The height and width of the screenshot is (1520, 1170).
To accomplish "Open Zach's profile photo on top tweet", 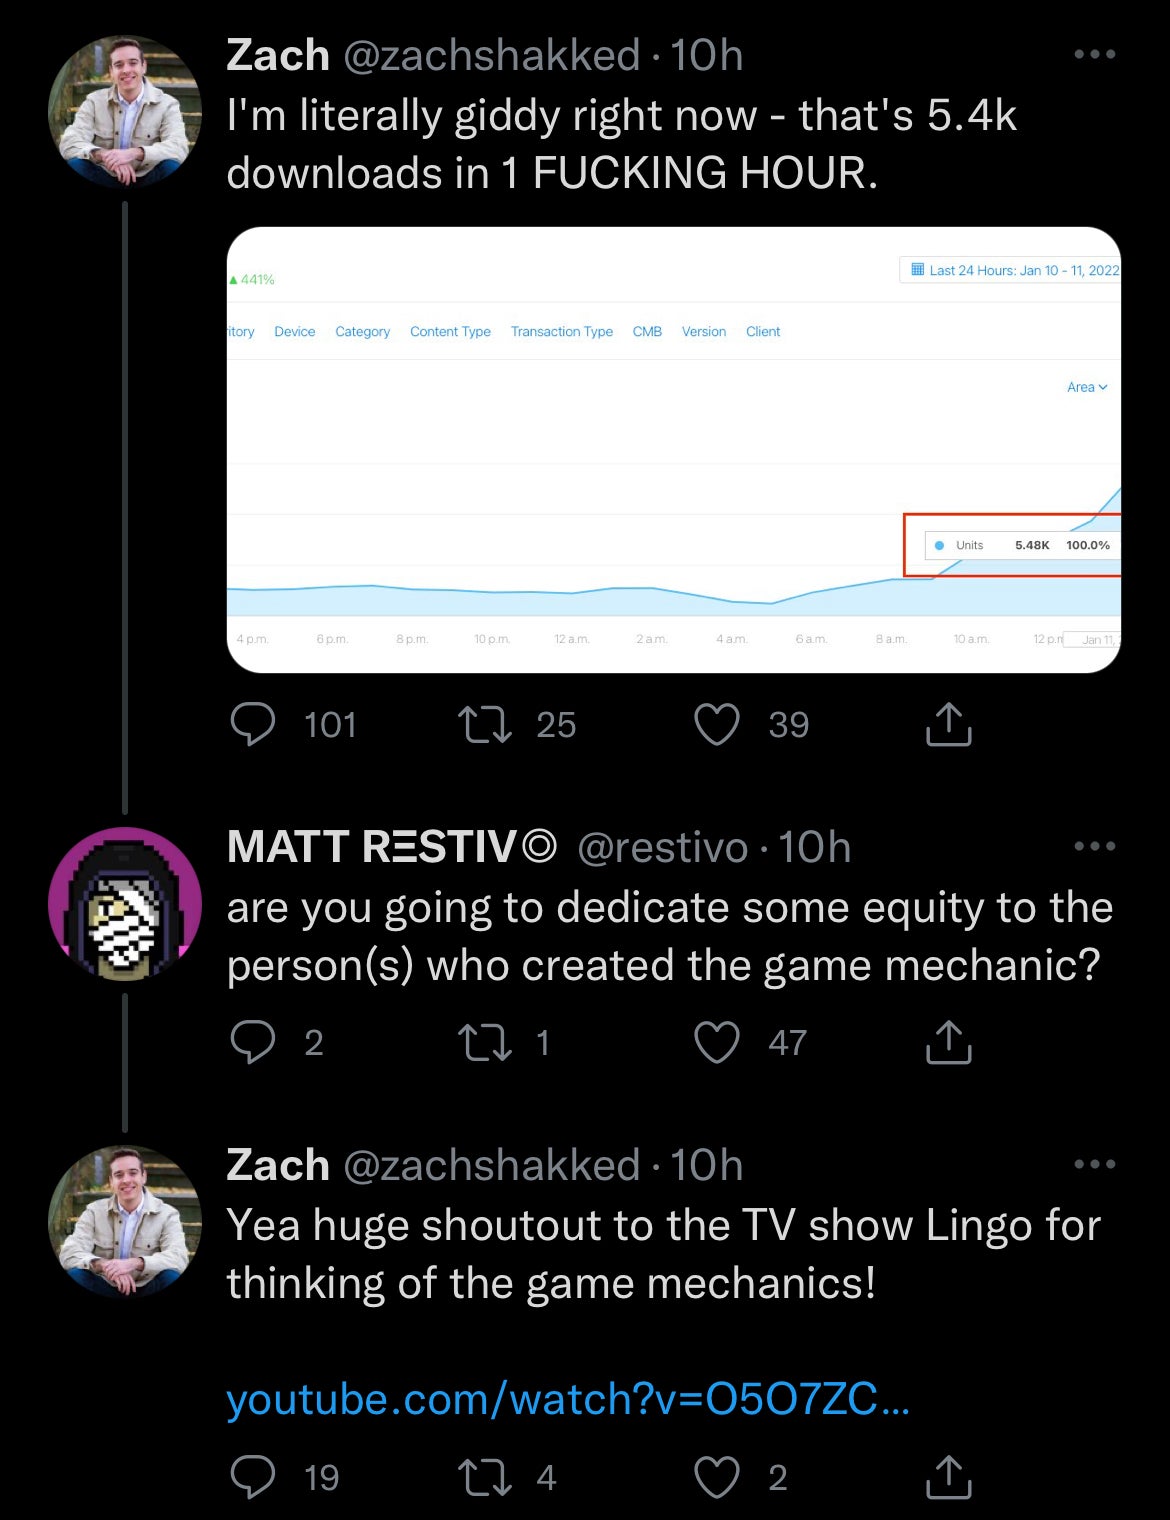I will (125, 112).
